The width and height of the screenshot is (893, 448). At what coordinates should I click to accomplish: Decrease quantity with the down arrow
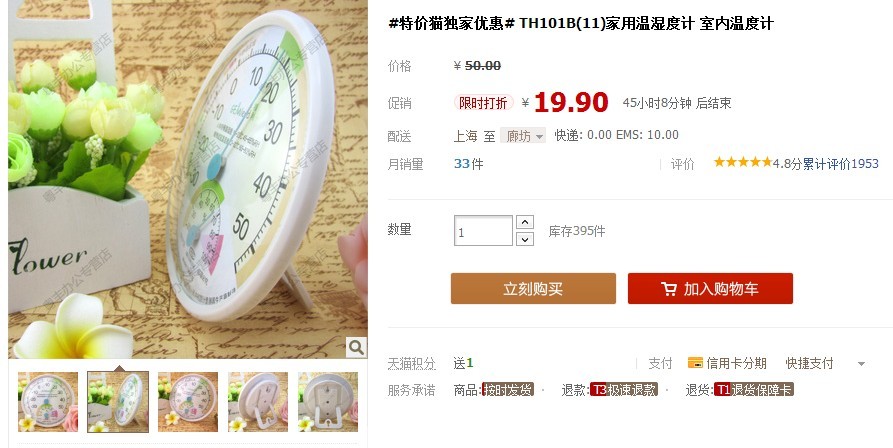pyautogui.click(x=525, y=239)
